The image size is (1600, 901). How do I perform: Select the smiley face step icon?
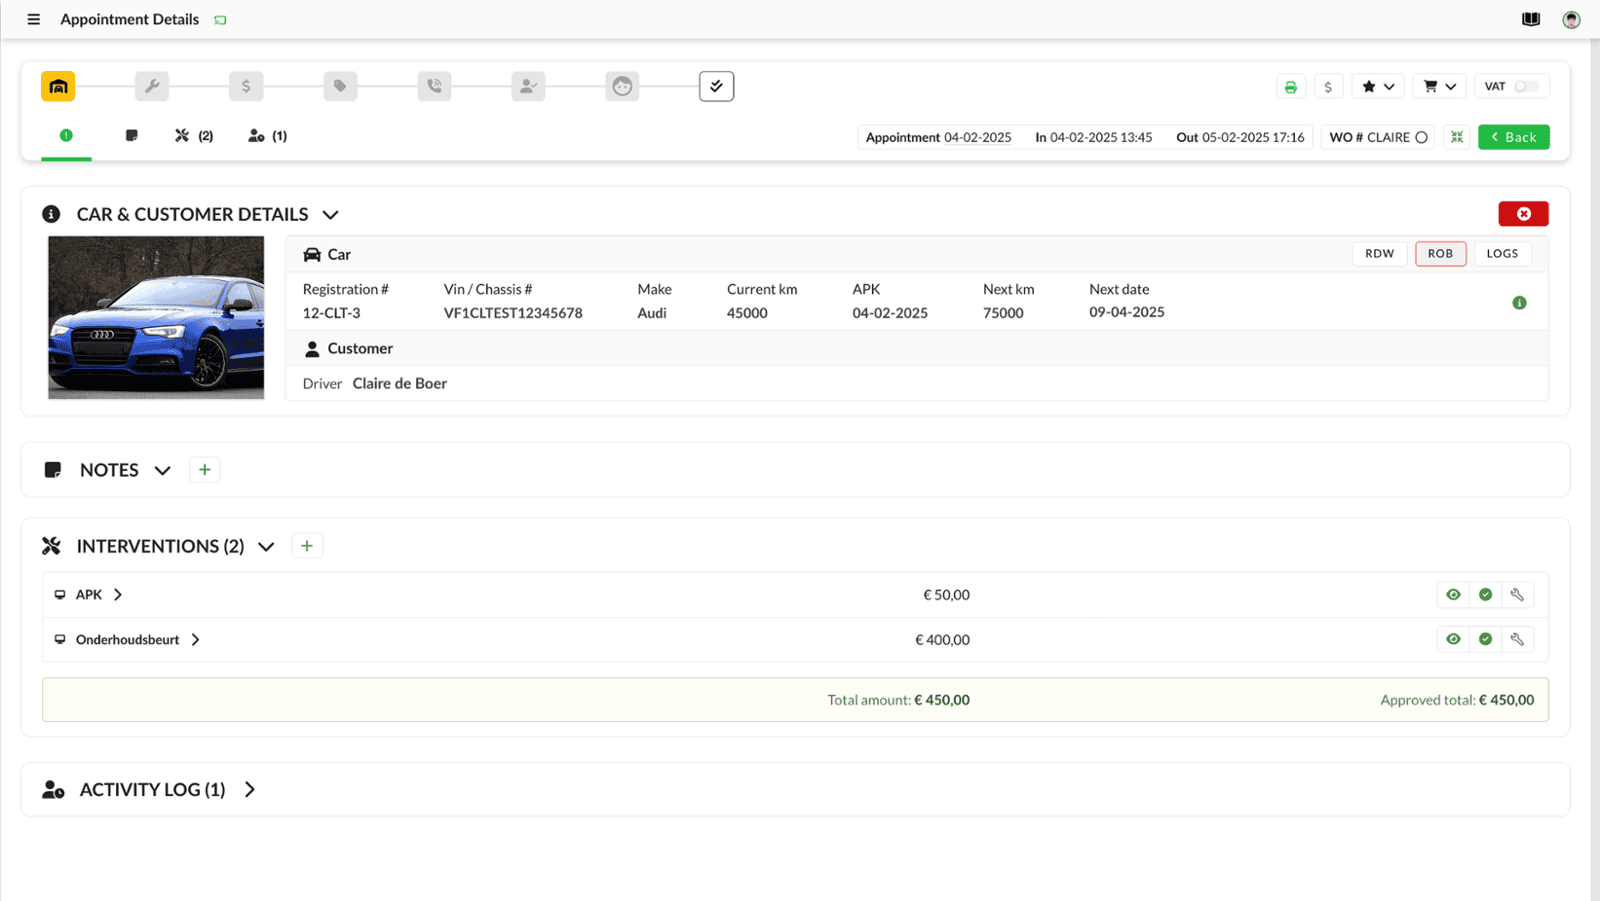(x=622, y=86)
